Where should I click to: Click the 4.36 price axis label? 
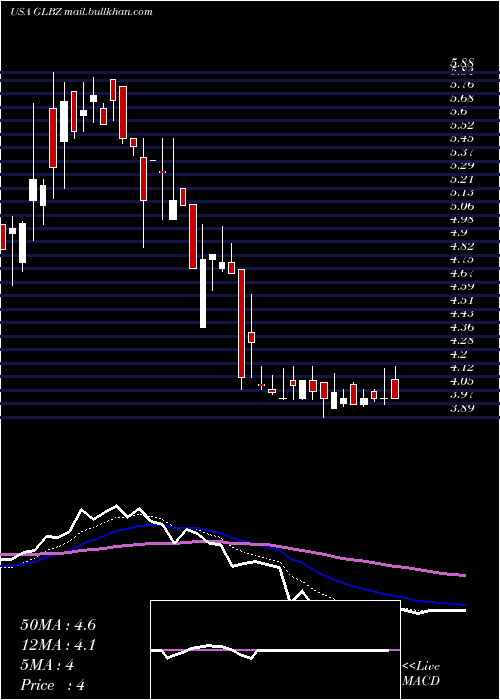[x=462, y=327]
